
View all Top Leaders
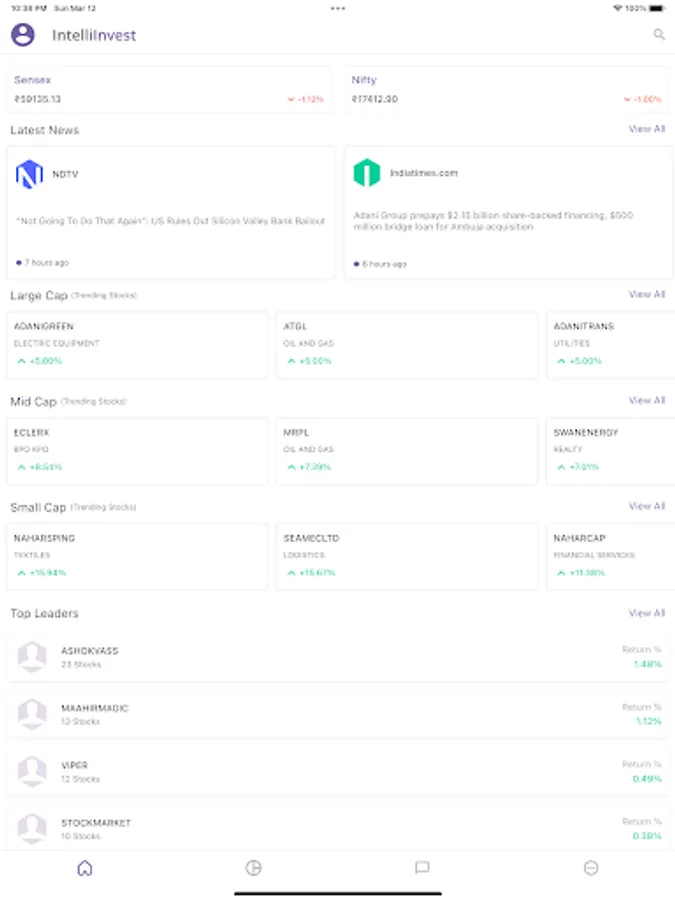tap(646, 613)
